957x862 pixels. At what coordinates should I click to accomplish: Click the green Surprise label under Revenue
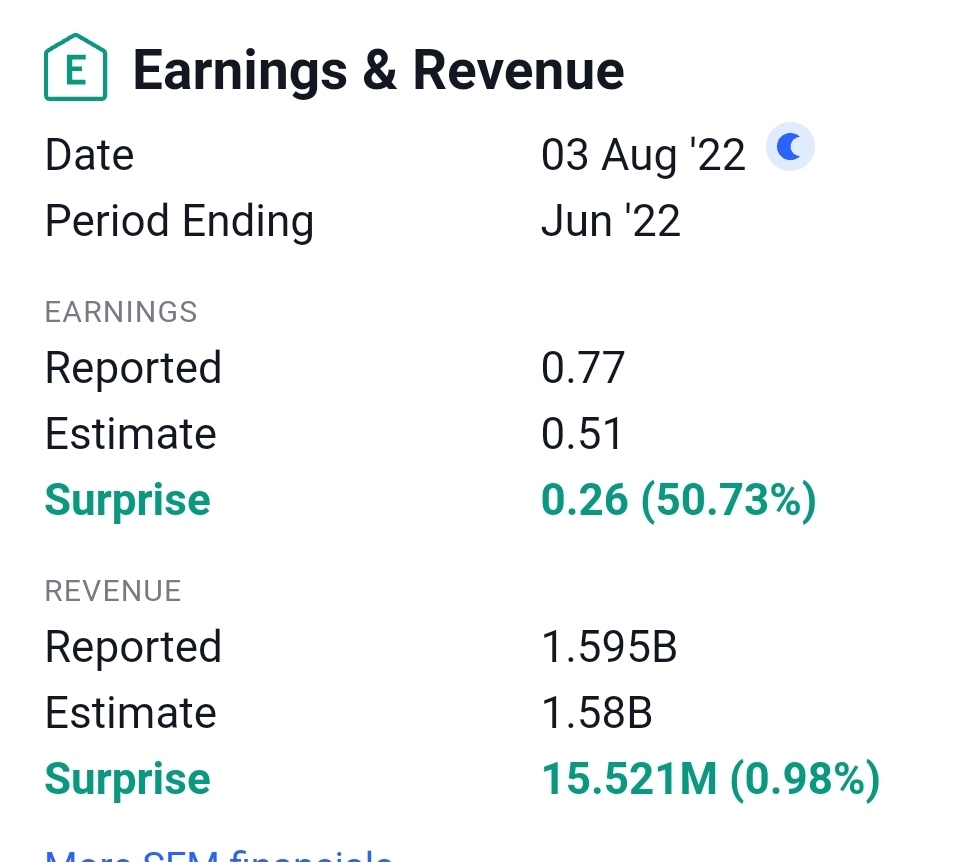pos(128,779)
